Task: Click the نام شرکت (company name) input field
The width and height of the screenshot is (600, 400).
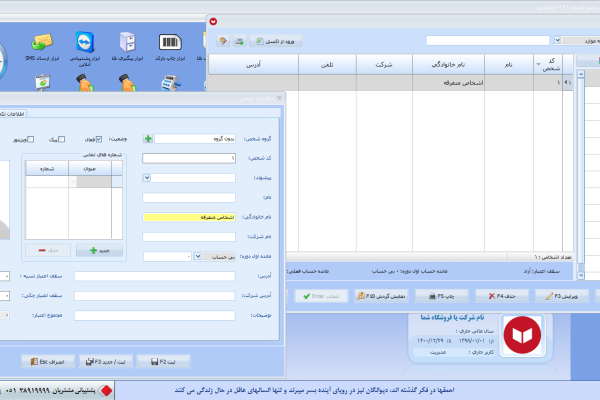Action: 189,237
